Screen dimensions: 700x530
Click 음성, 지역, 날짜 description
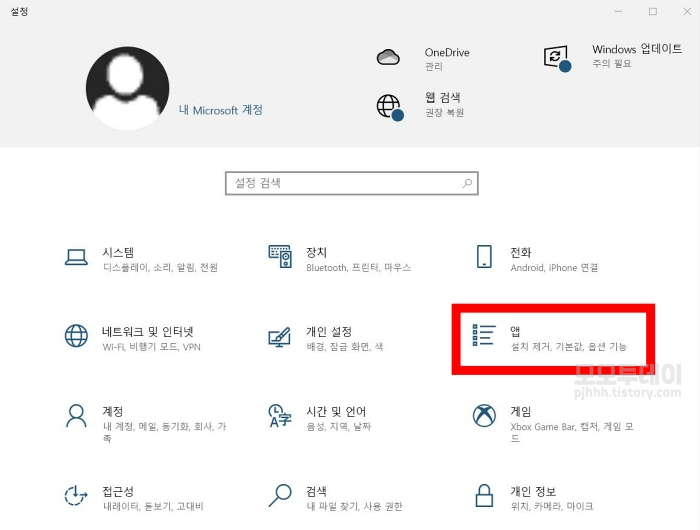(339, 426)
